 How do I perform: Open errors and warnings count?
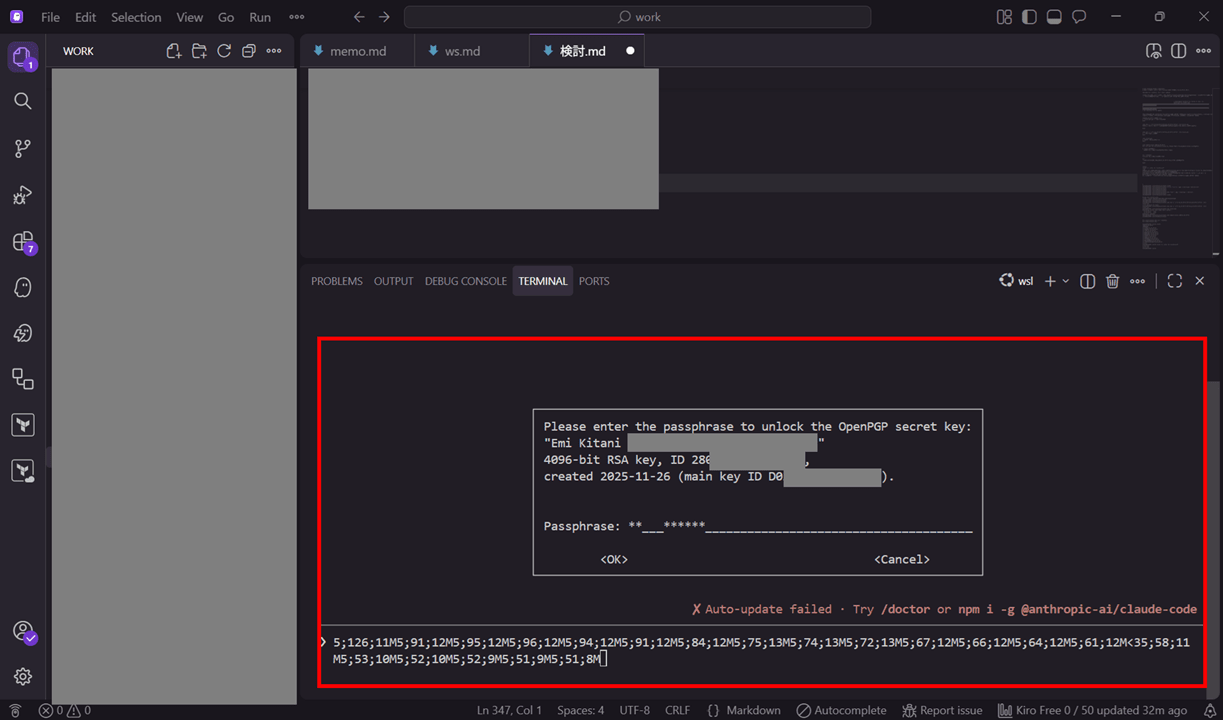click(65, 710)
